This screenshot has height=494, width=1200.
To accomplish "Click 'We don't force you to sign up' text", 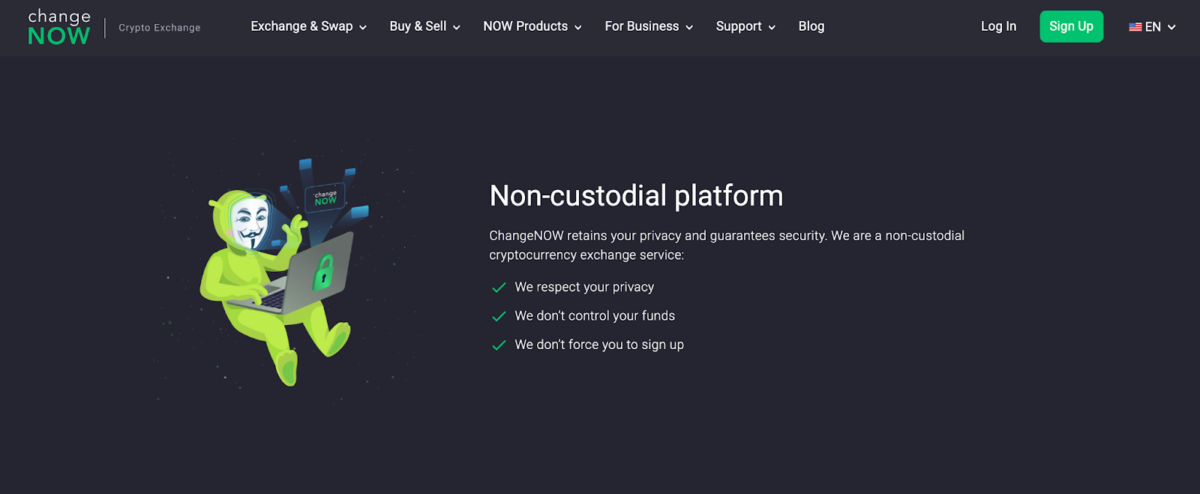I will (599, 345).
